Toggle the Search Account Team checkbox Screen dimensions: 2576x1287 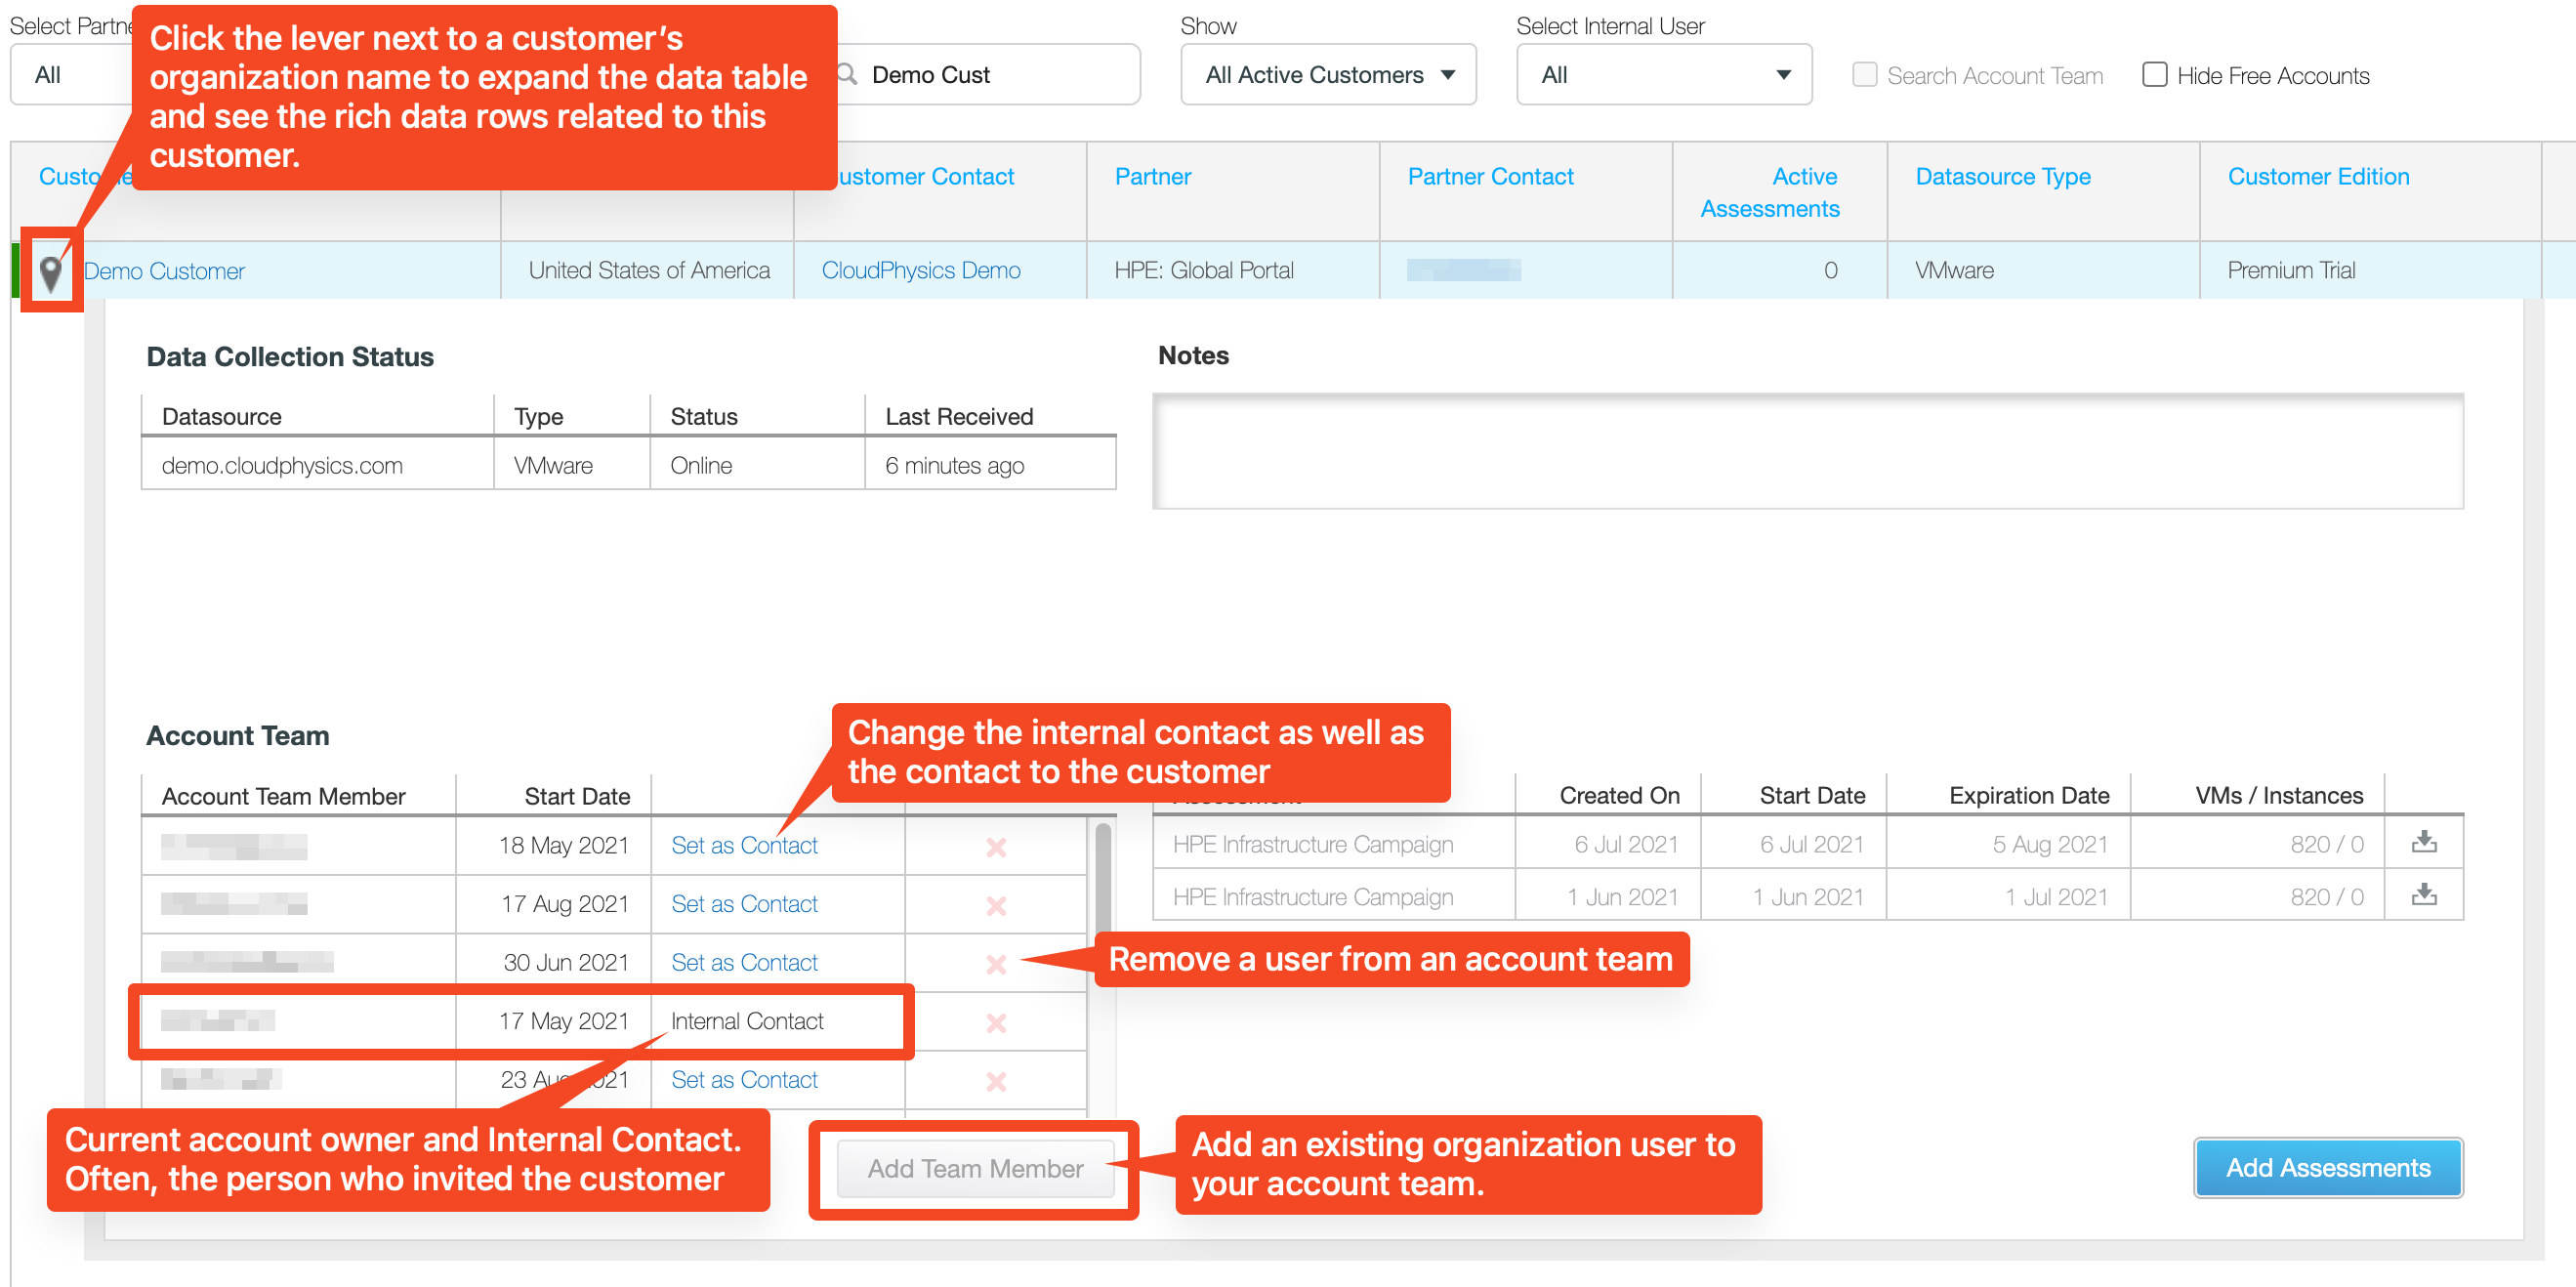click(1863, 75)
